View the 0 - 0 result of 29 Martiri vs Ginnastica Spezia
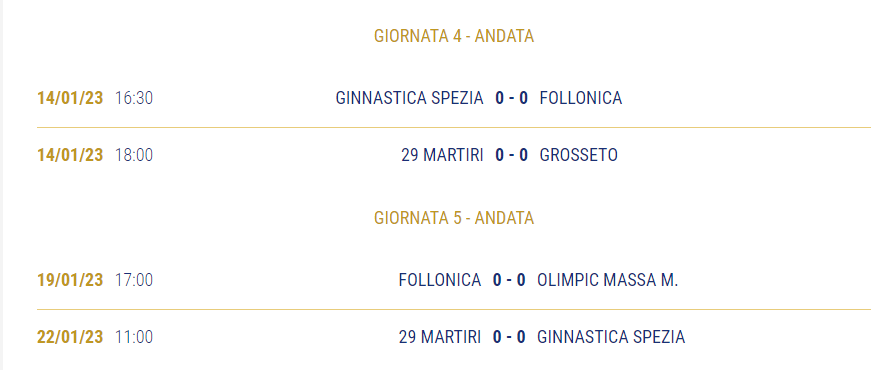Screen dimensions: 871x370 click(509, 337)
